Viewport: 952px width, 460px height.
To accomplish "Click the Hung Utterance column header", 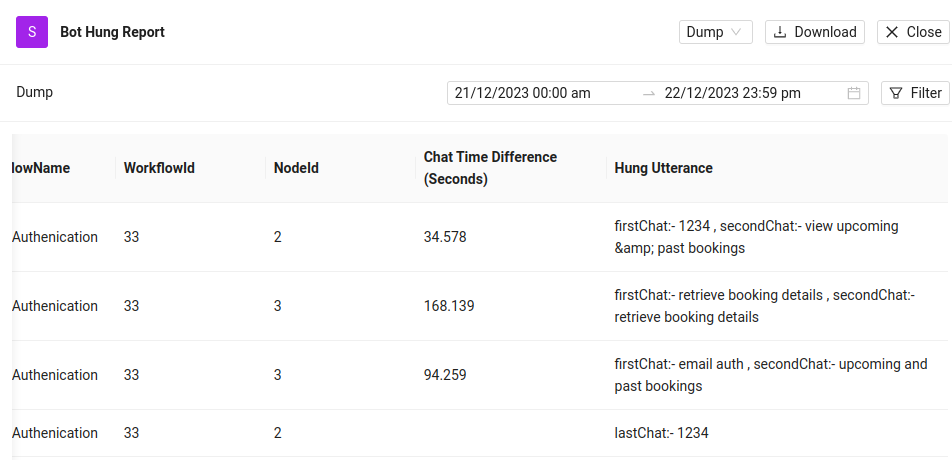I will click(663, 168).
